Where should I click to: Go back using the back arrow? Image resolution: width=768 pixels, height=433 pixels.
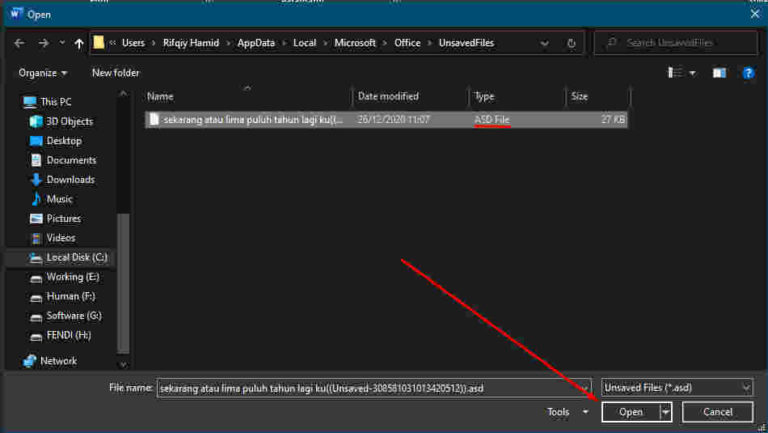coord(19,43)
